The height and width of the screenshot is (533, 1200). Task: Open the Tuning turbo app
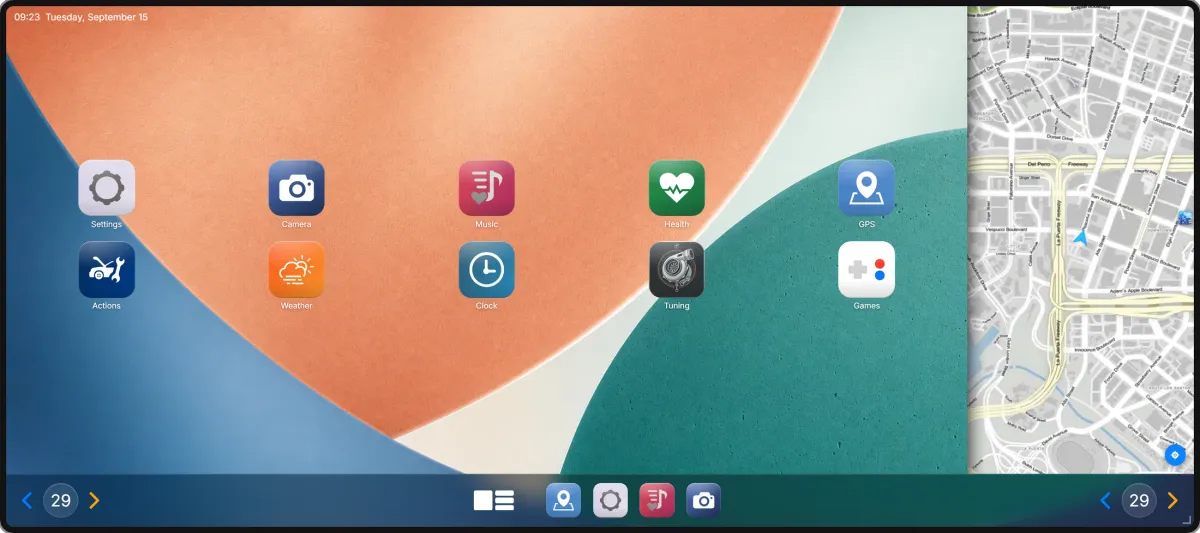pyautogui.click(x=676, y=270)
